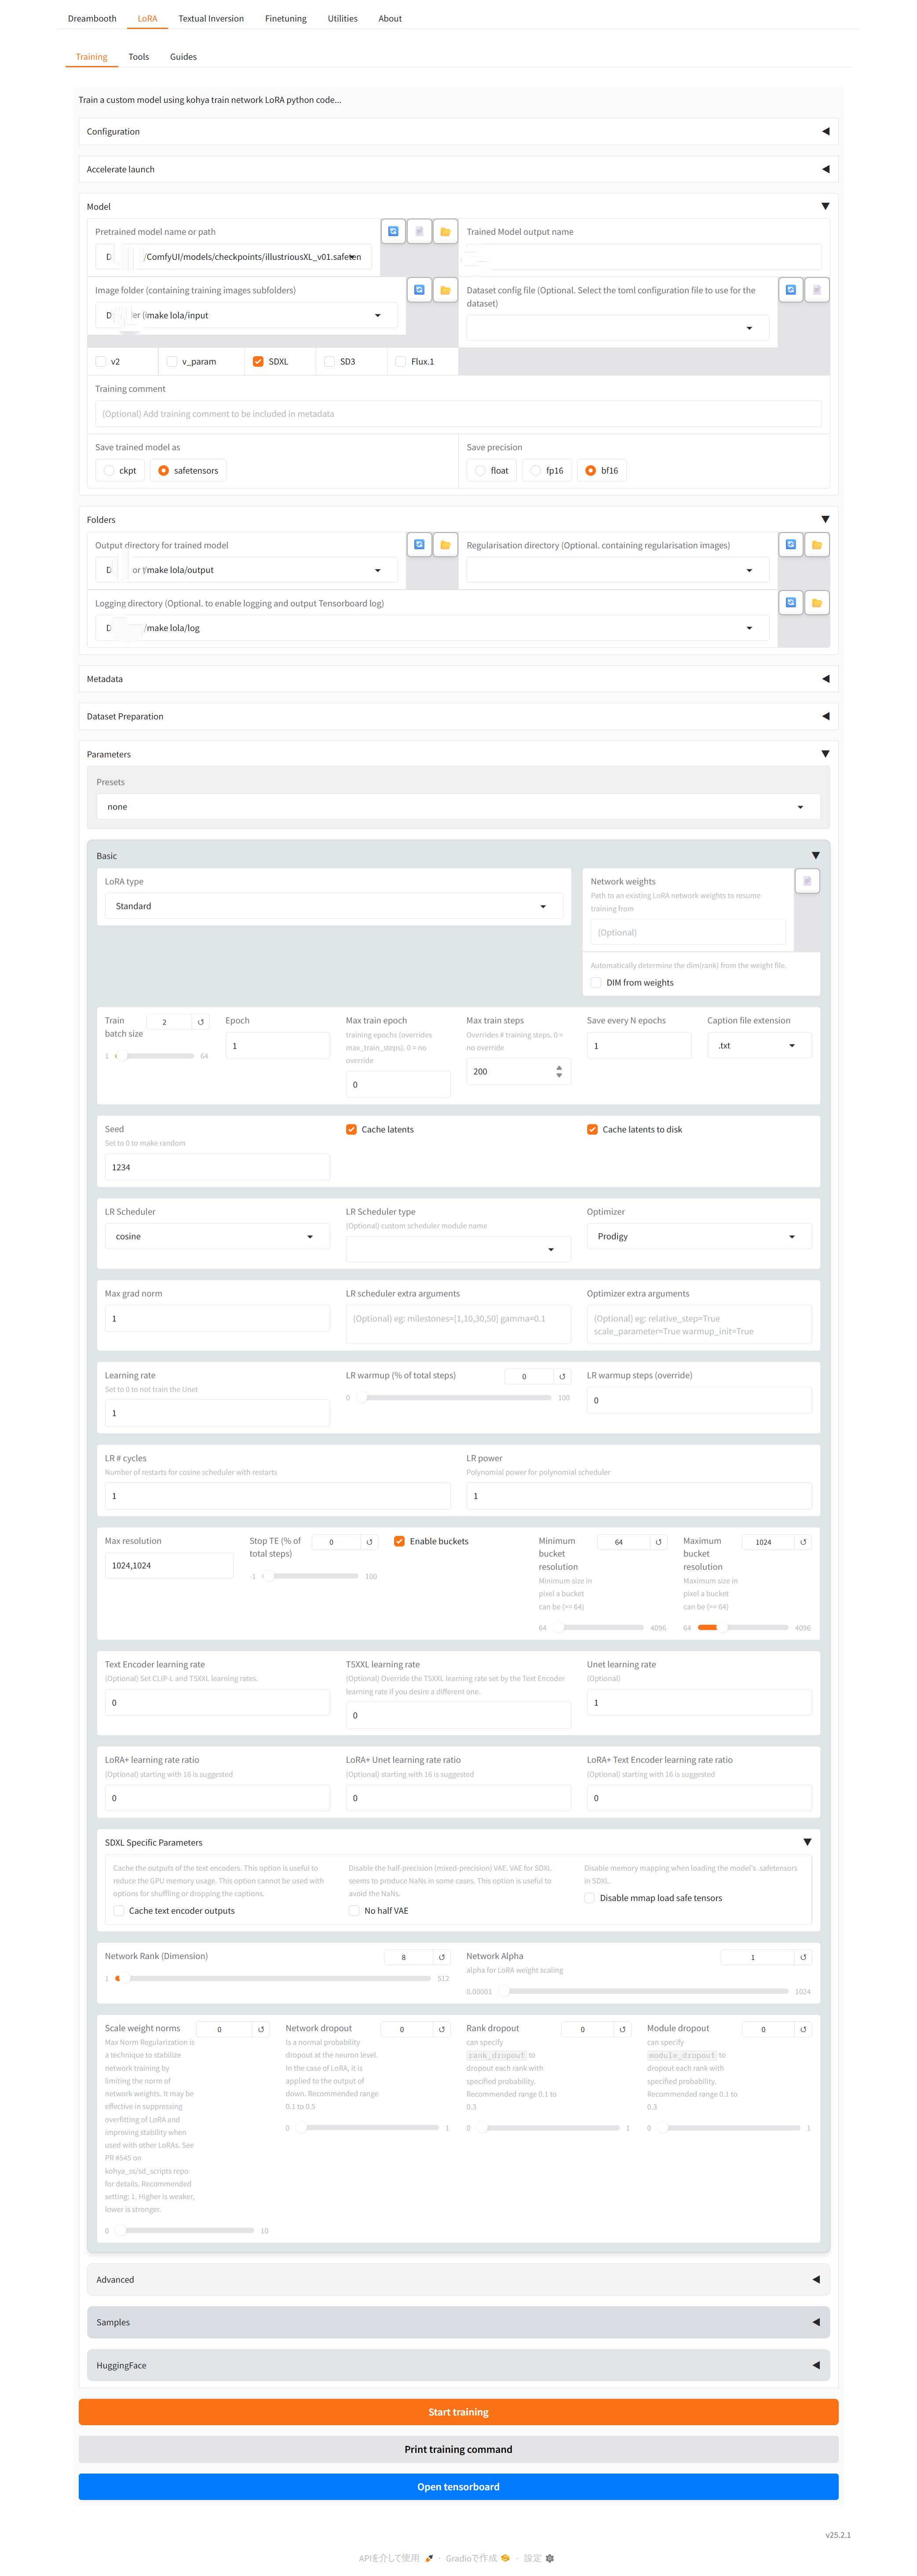Click the document icon beside Network weights
The image size is (917, 2576).
pos(807,880)
